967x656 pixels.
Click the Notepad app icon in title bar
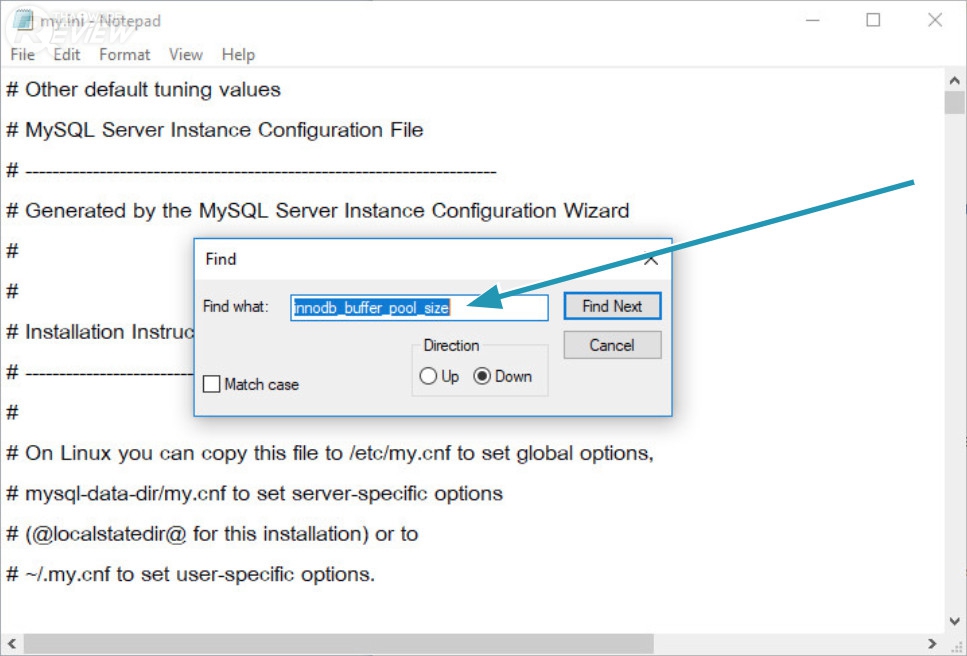point(20,20)
